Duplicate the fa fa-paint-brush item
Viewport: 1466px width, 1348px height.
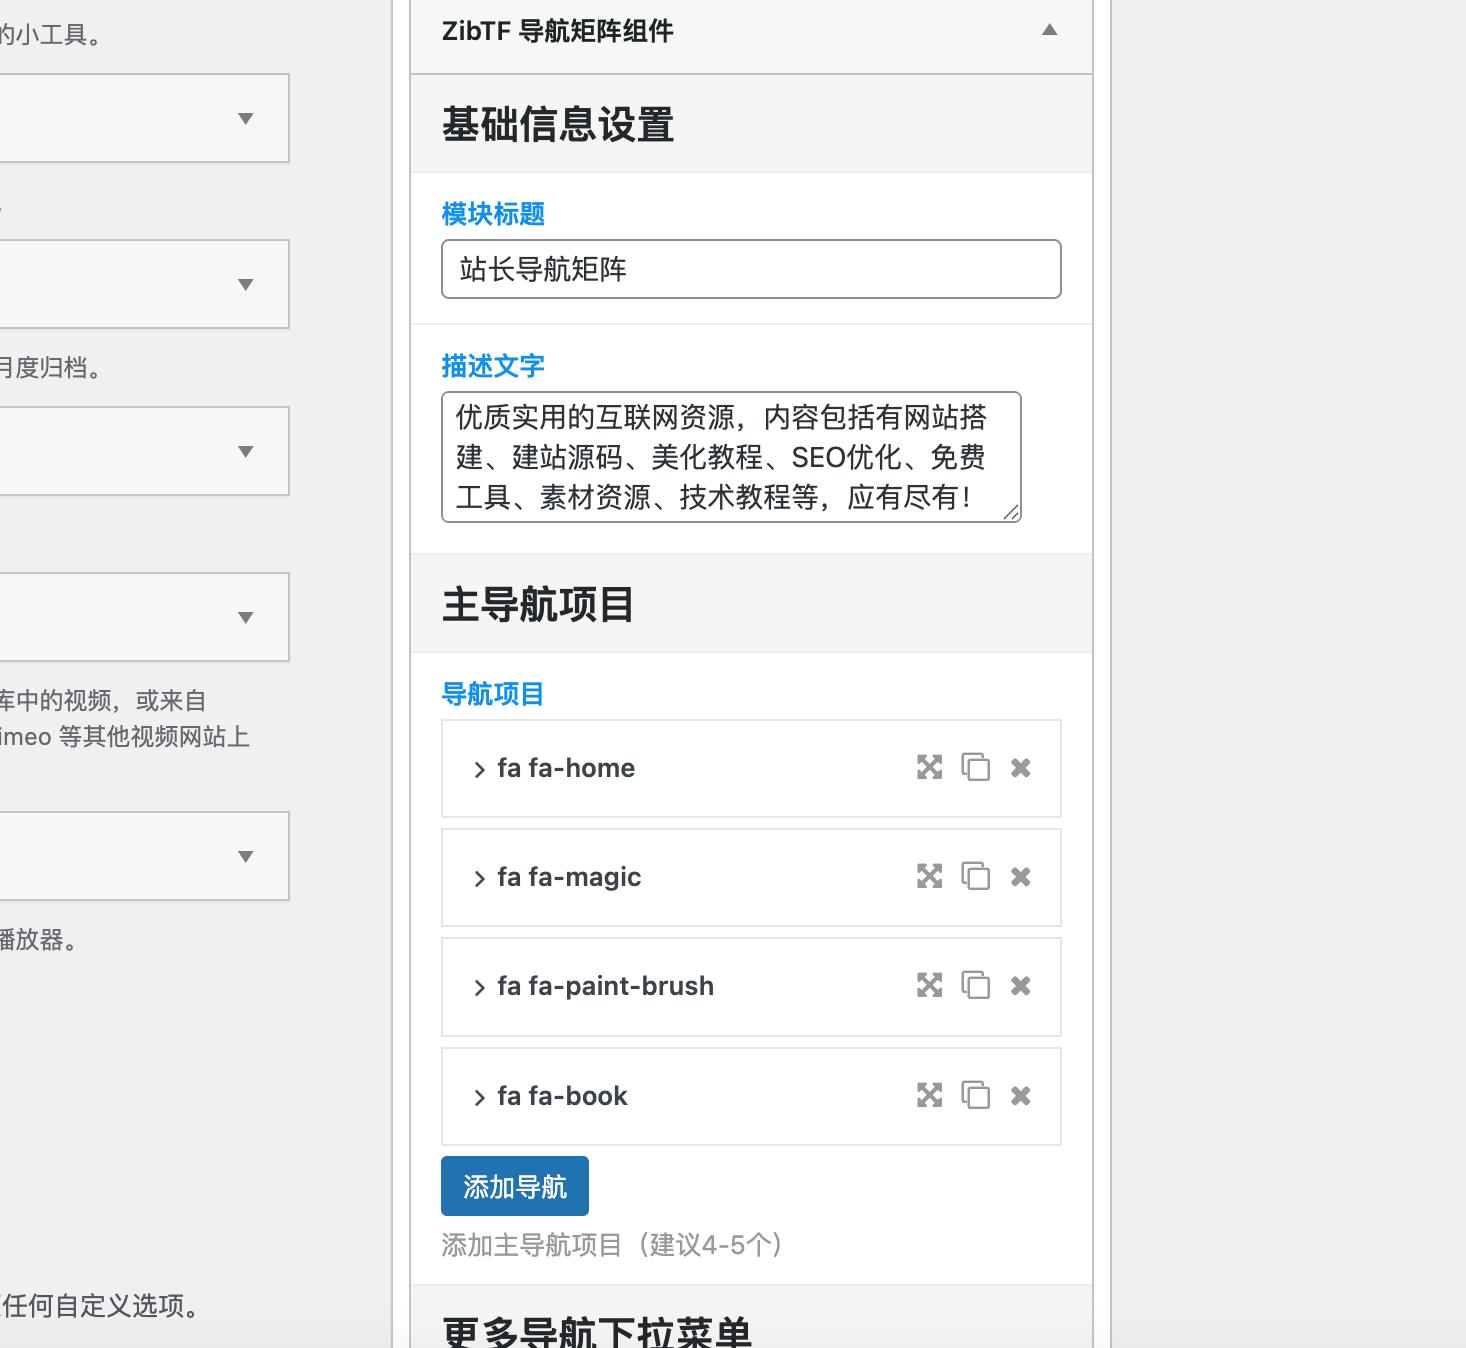pos(976,985)
